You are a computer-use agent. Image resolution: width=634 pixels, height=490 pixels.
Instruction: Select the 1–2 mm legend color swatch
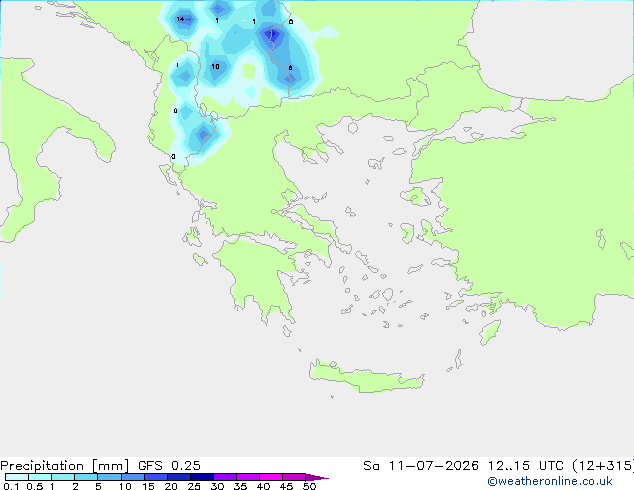(63, 477)
